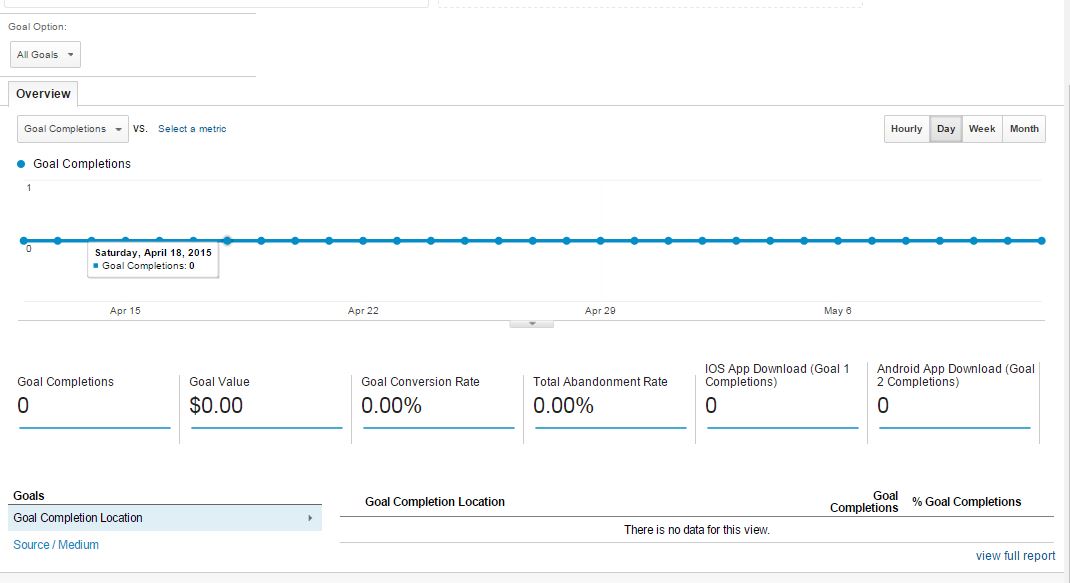Image resolution: width=1070 pixels, height=583 pixels.
Task: Select the Total Abandonment Rate scorecard
Action: [x=610, y=398]
